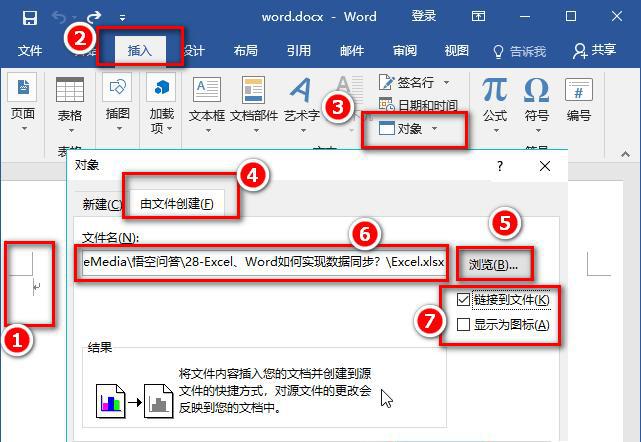Click the 文本框 text box icon
This screenshot has width=641, height=442.
point(207,89)
